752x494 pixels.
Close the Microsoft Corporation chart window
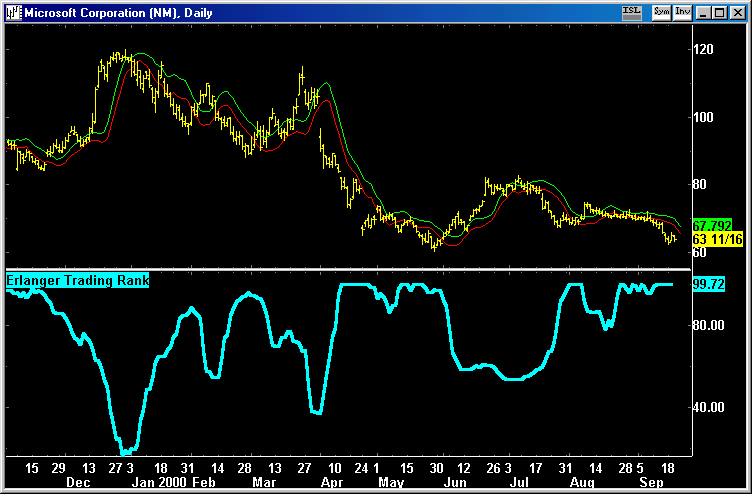click(738, 13)
